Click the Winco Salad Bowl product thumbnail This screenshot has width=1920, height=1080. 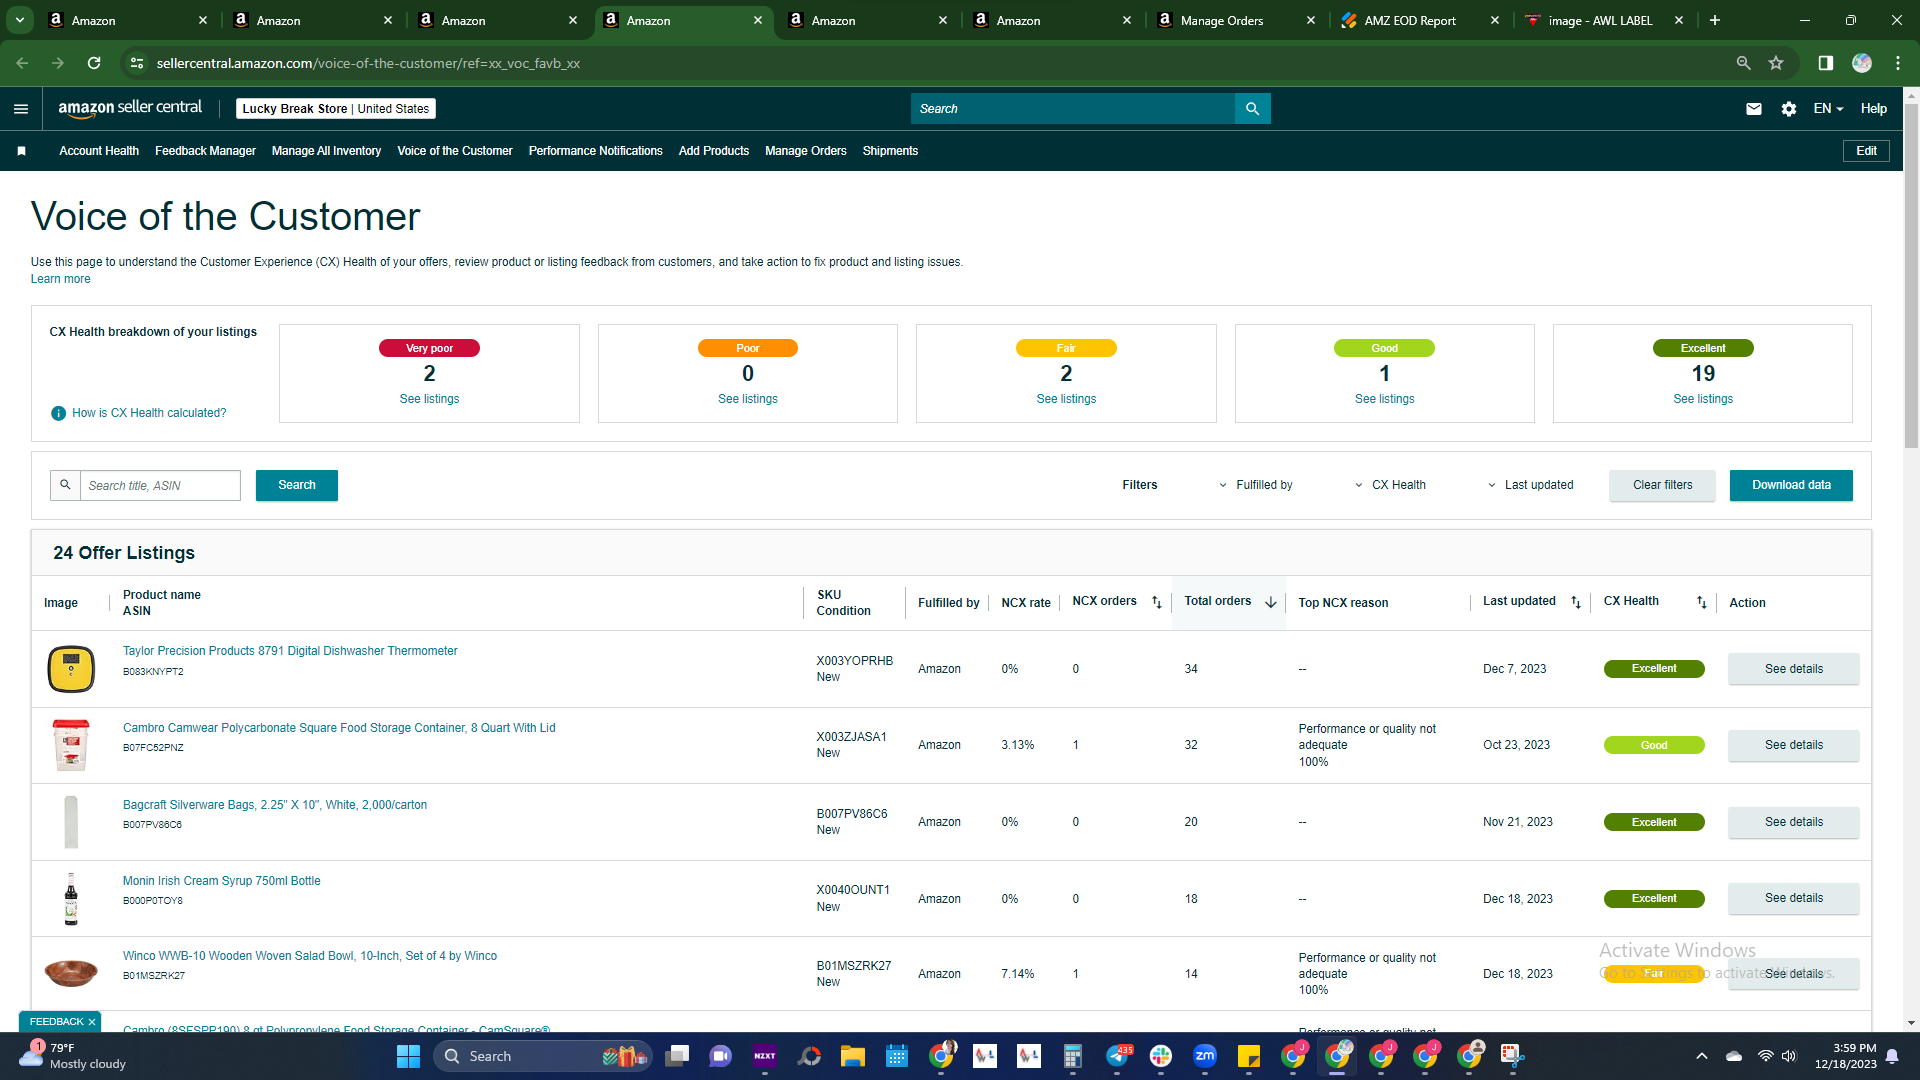71,972
